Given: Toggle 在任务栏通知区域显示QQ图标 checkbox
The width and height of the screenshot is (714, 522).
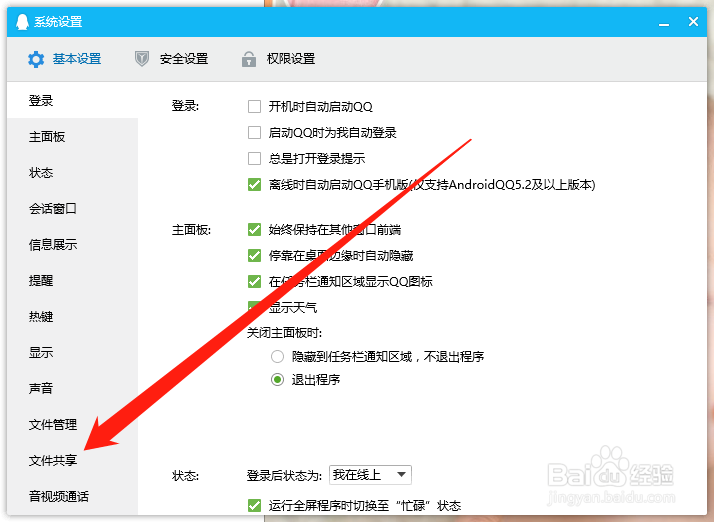Looking at the screenshot, I should point(255,281).
